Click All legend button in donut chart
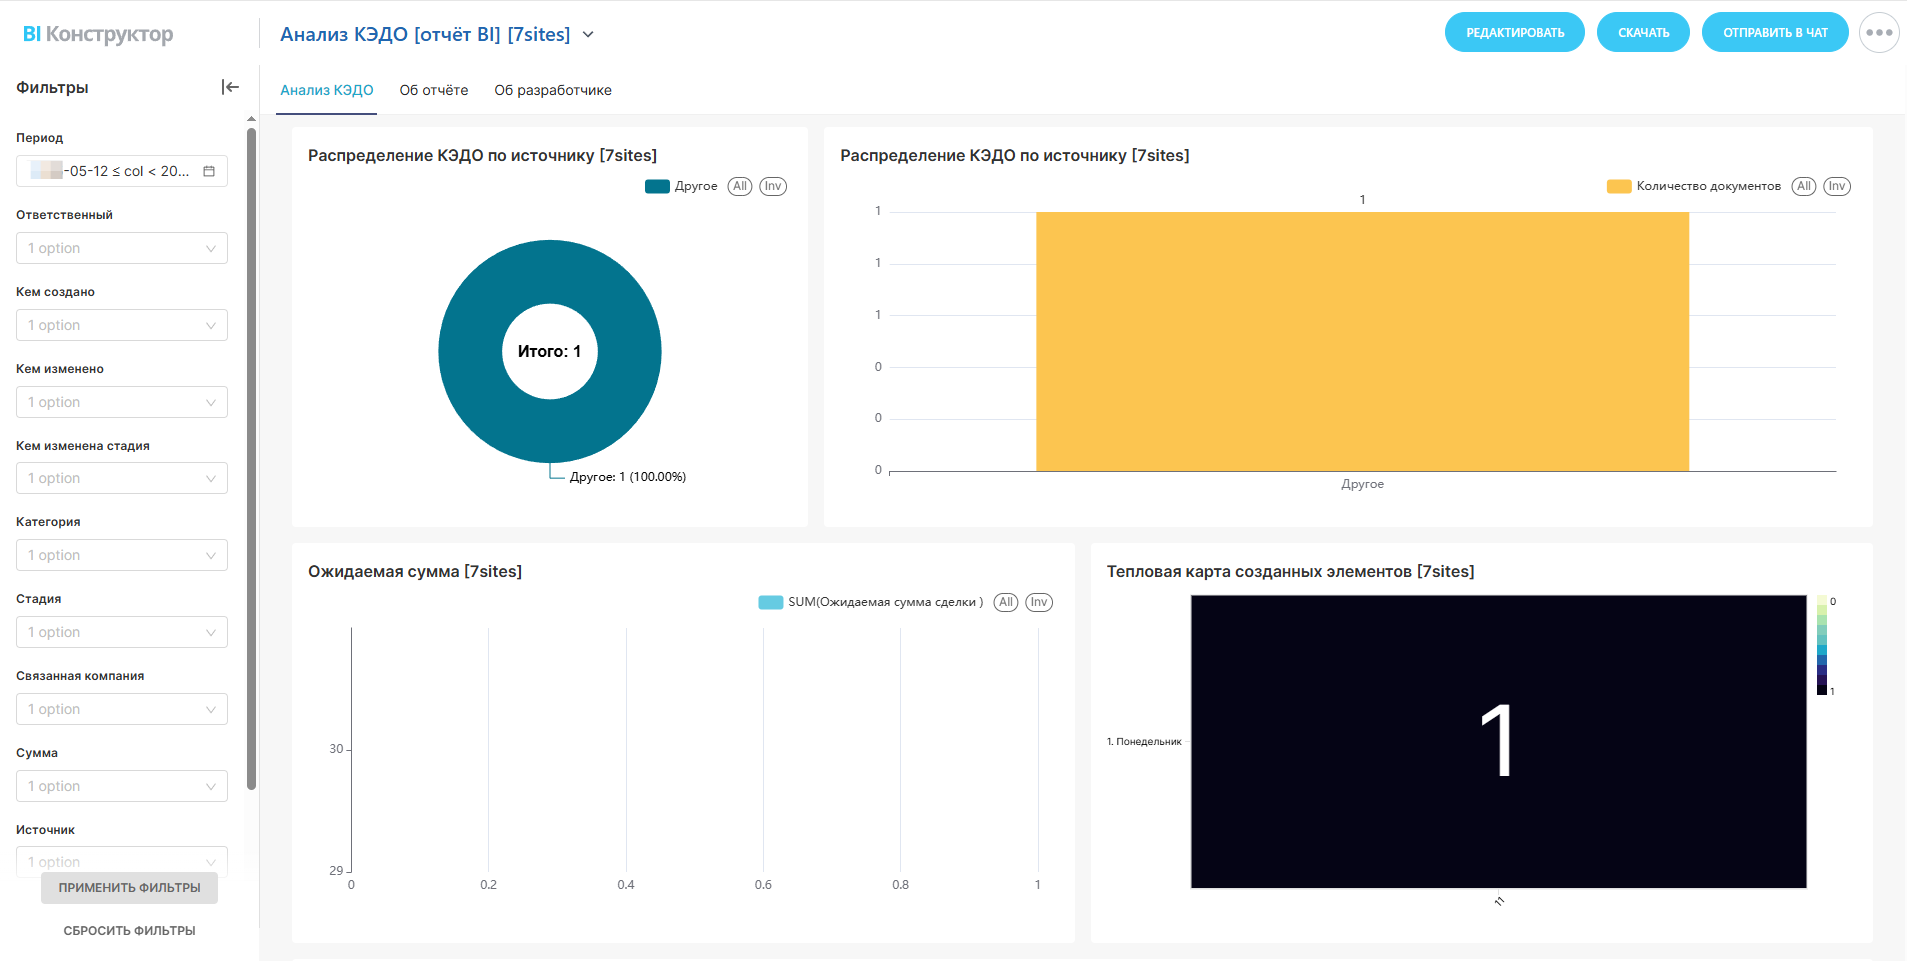Screen dimensions: 1907x961 coord(739,186)
